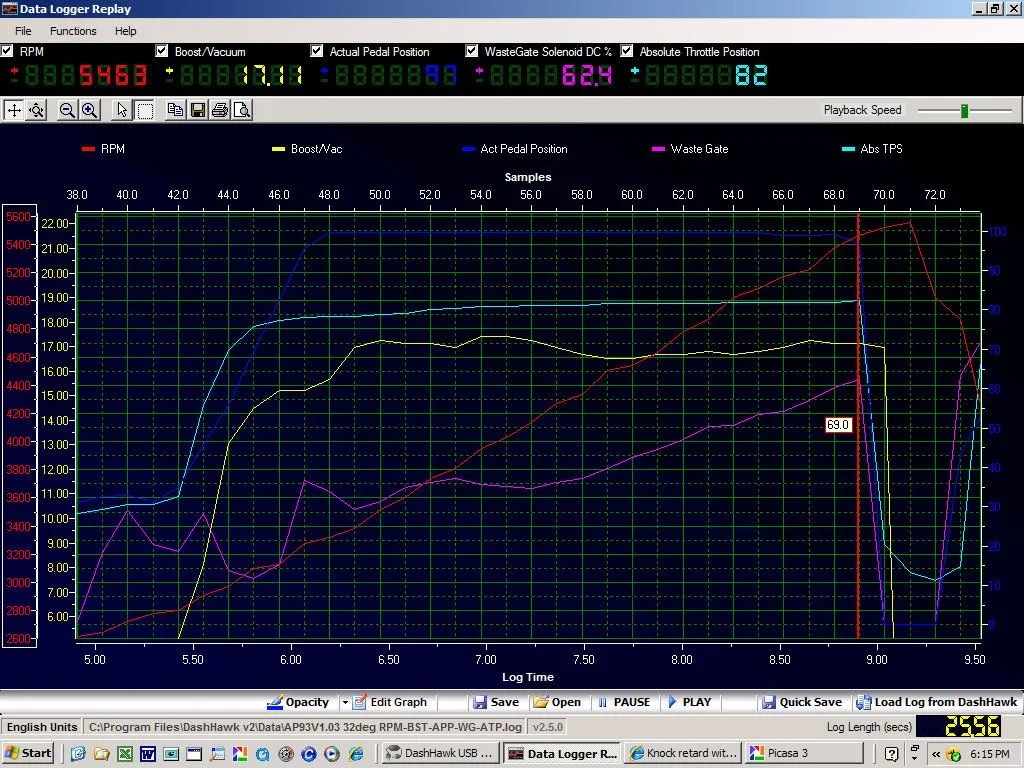This screenshot has width=1024, height=768.
Task: Disable the WasteGate Solenoid DC % checkbox
Action: pyautogui.click(x=473, y=51)
